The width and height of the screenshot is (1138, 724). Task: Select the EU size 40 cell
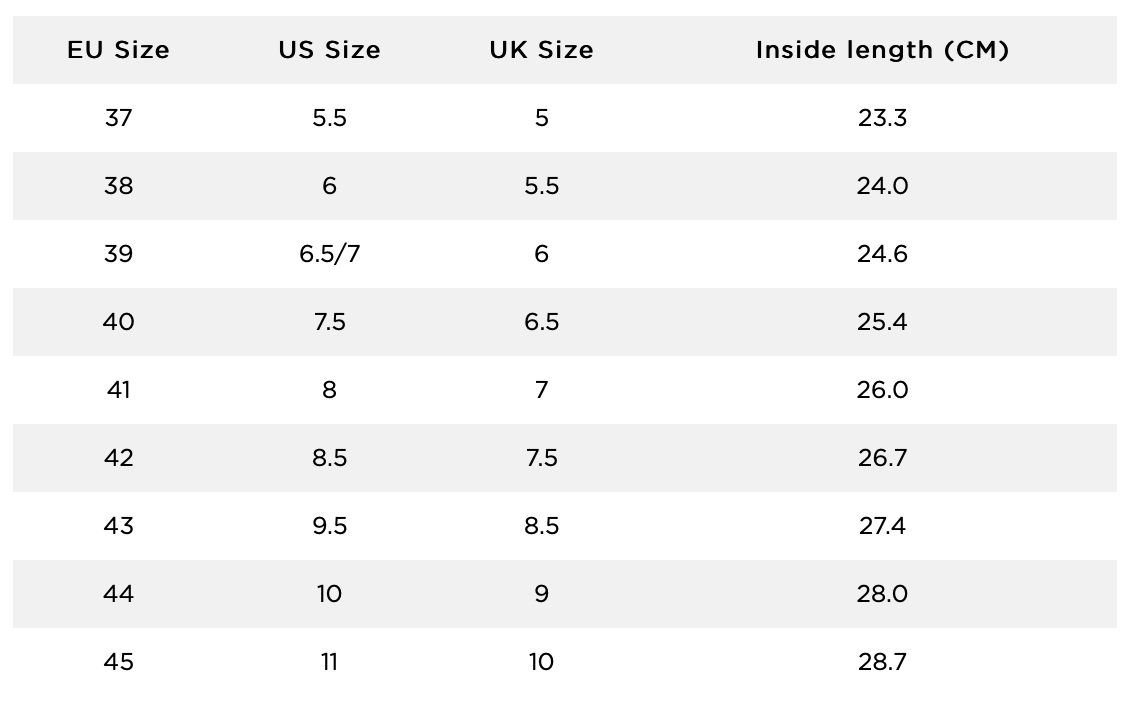click(118, 321)
